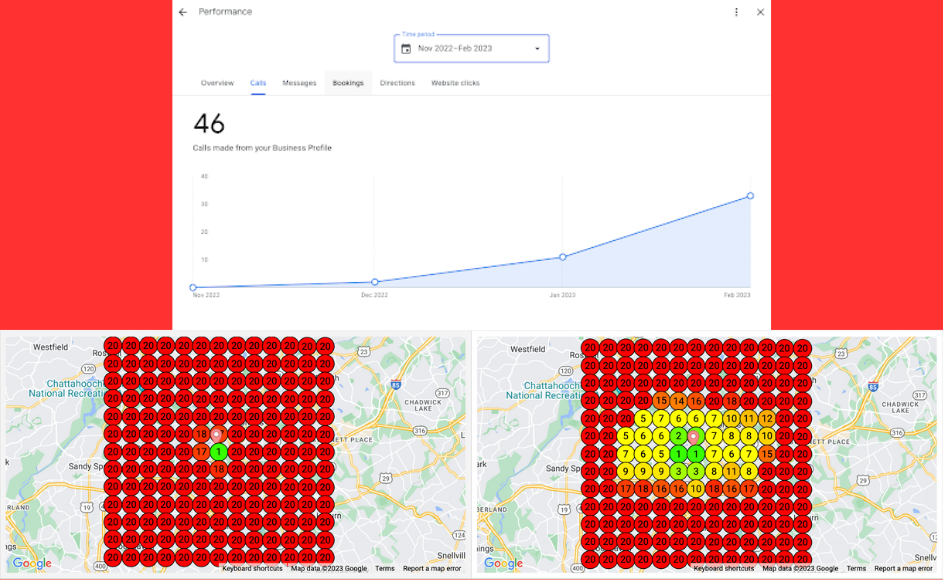
Task: Select the Calls tab
Action: coord(258,83)
